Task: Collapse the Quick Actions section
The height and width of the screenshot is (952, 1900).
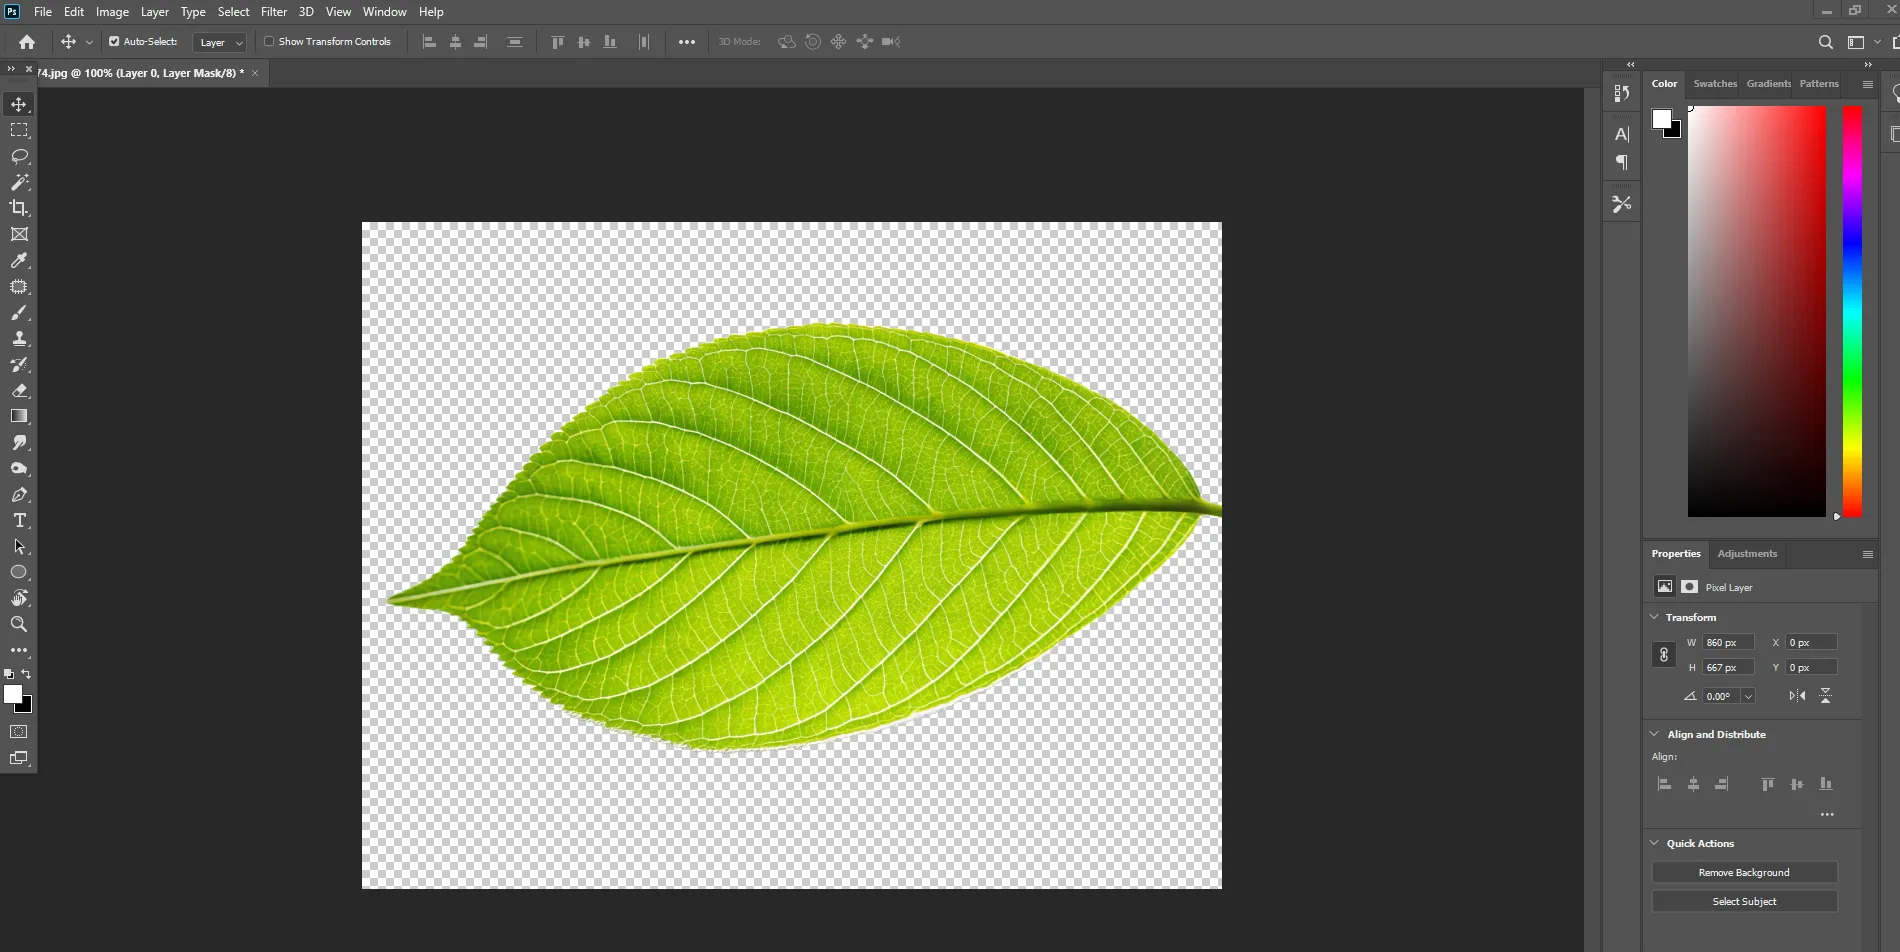Action: click(x=1655, y=843)
